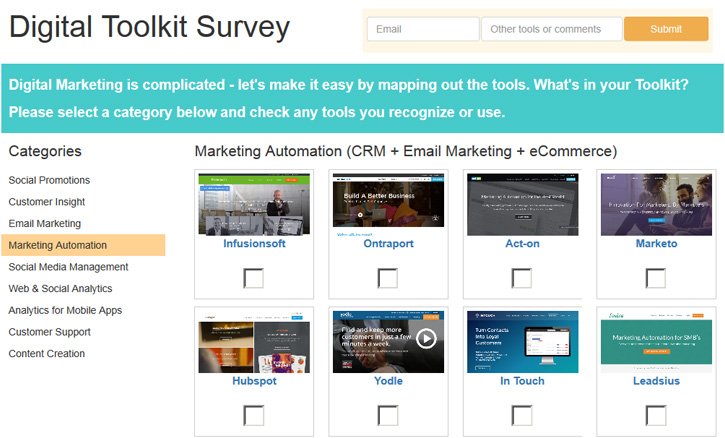Go to Email Marketing category
Viewport: 725px width, 438px height.
tap(45, 223)
